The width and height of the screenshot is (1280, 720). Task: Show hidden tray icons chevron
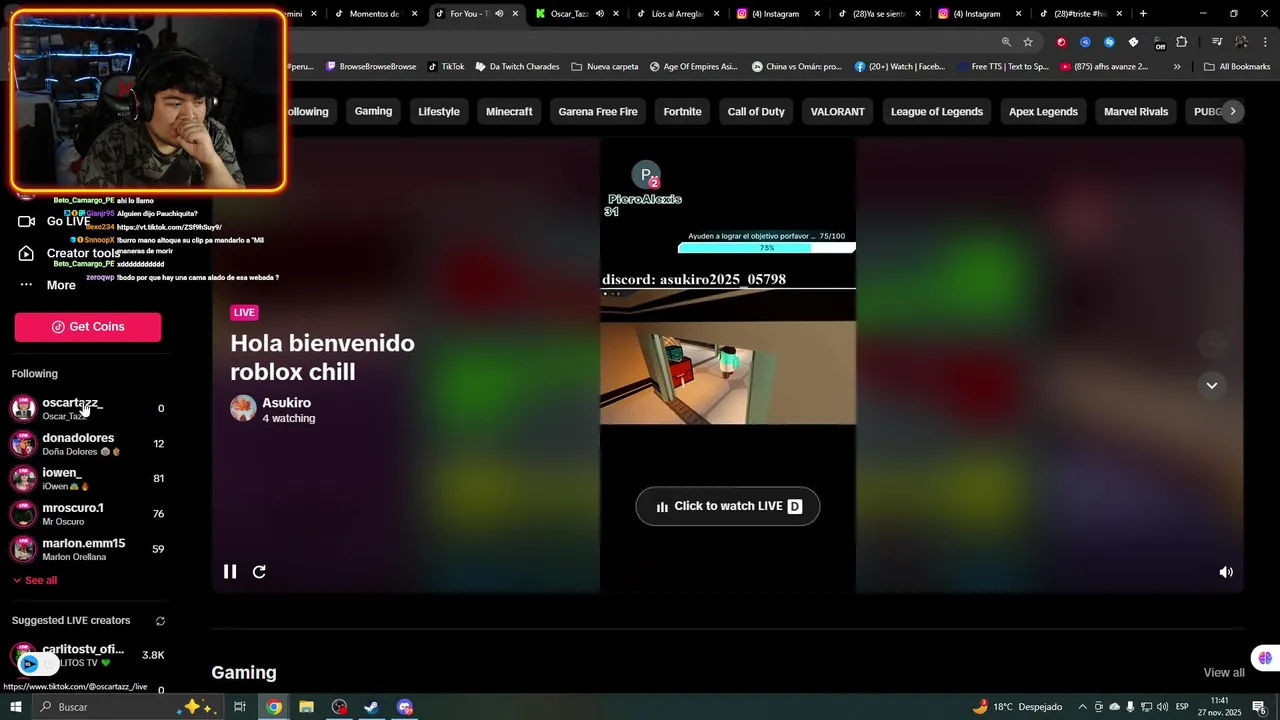click(x=1082, y=707)
